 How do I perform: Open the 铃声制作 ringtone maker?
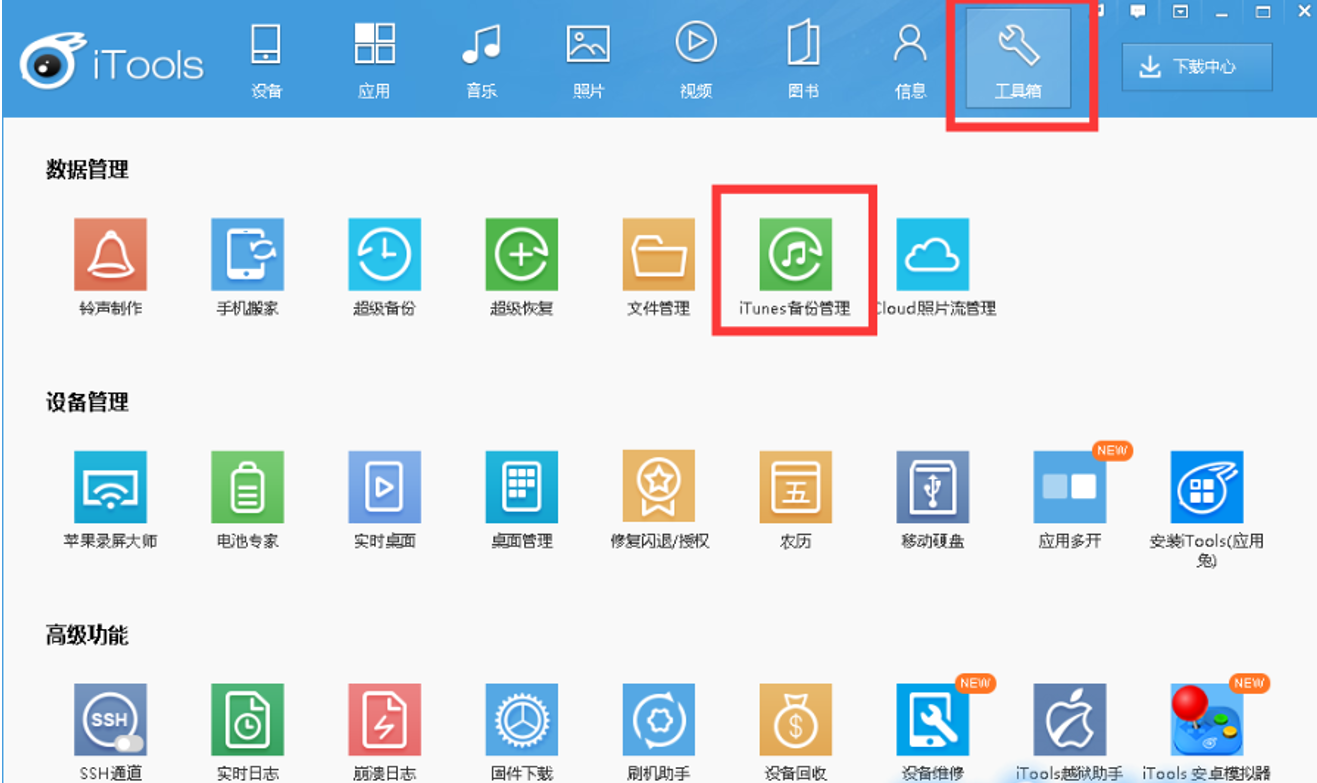pyautogui.click(x=110, y=255)
